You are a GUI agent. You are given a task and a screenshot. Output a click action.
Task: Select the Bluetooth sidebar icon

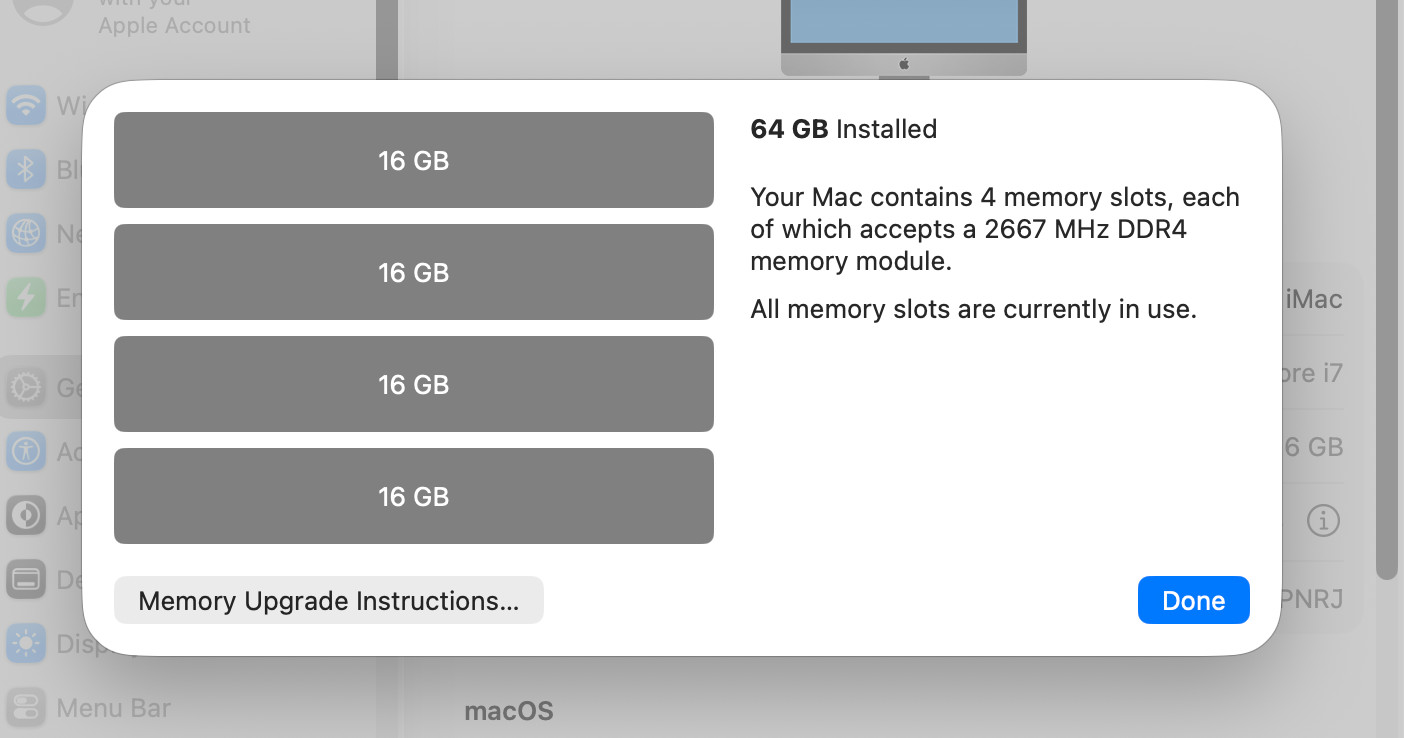point(27,170)
